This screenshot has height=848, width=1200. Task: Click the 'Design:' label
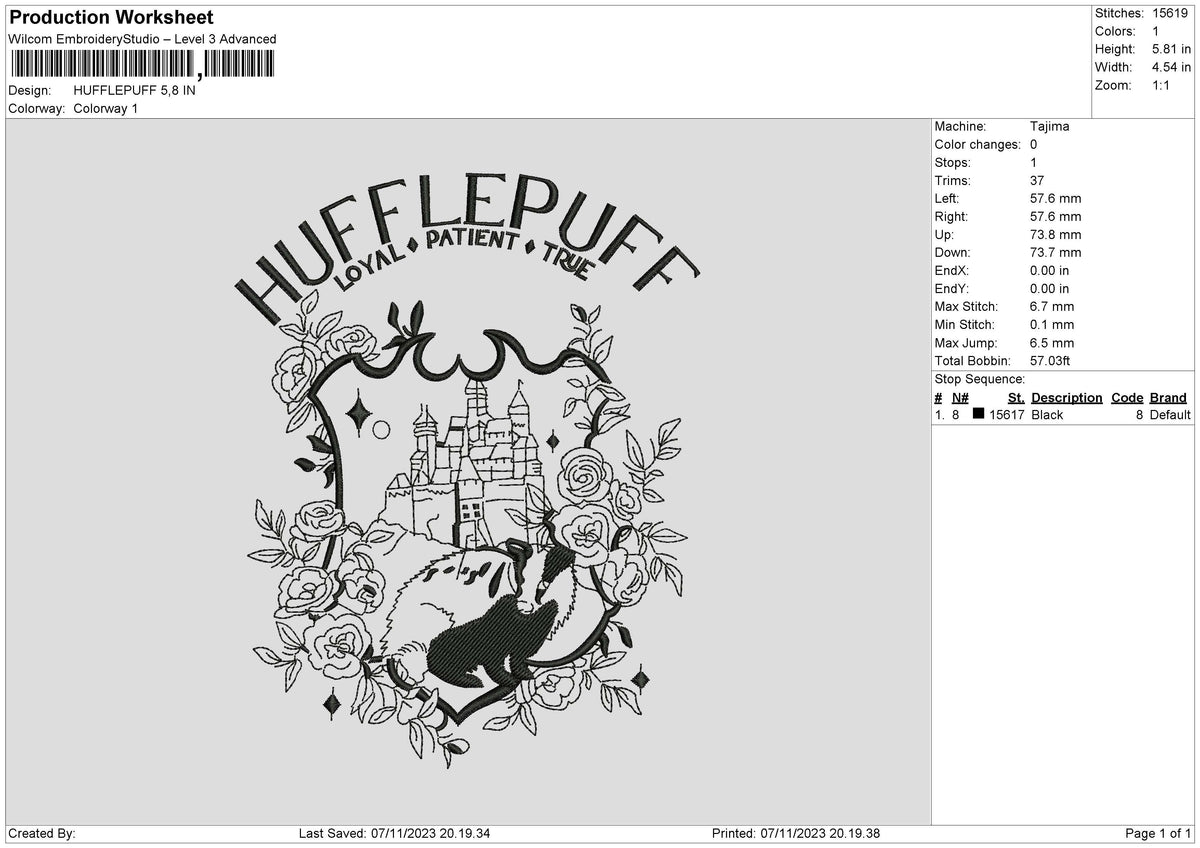[x=30, y=90]
